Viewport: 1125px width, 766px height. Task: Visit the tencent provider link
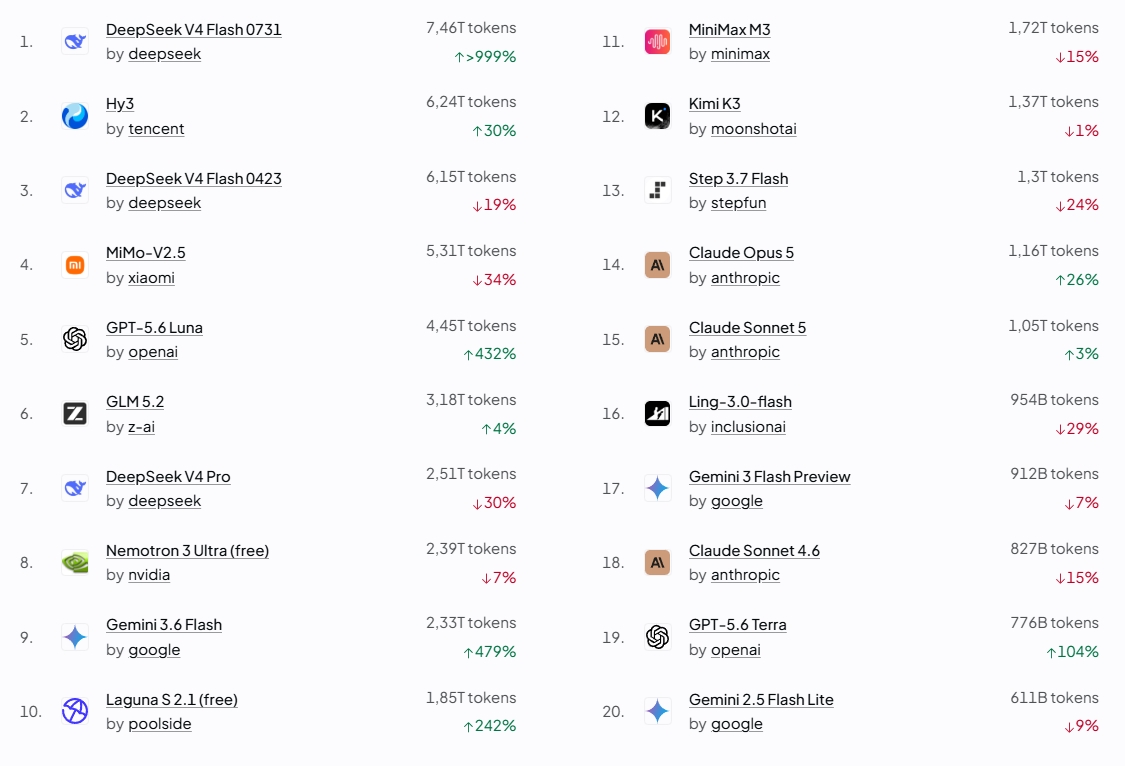tap(156, 129)
